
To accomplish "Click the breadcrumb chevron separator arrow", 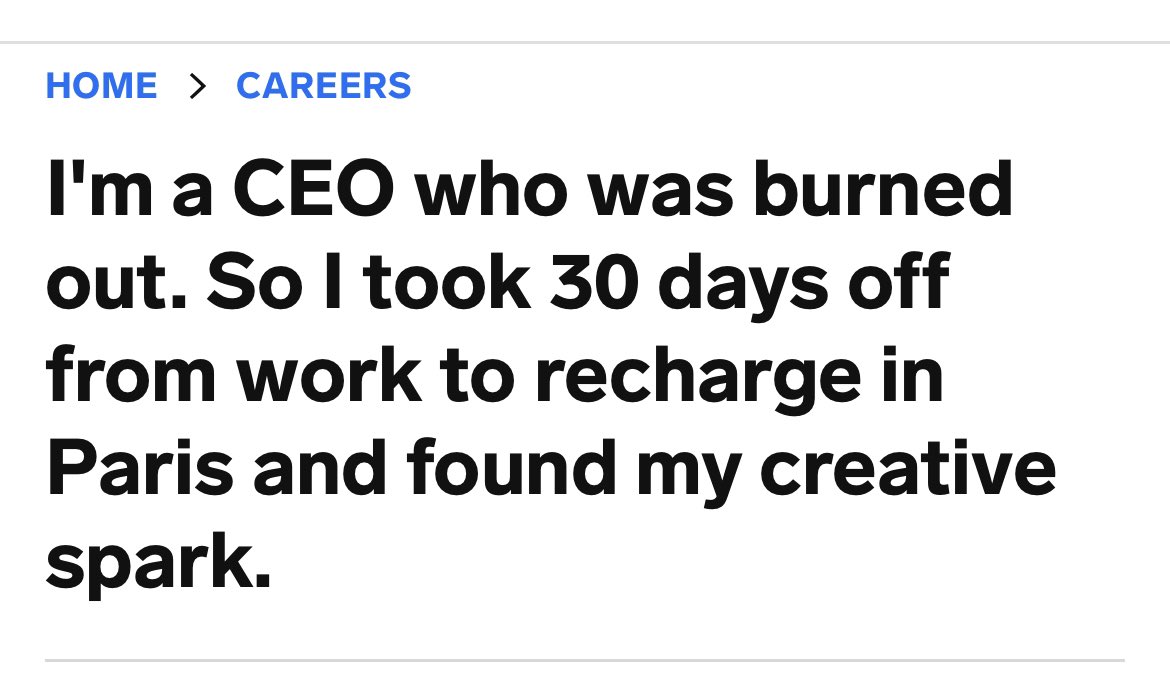I will [x=197, y=86].
